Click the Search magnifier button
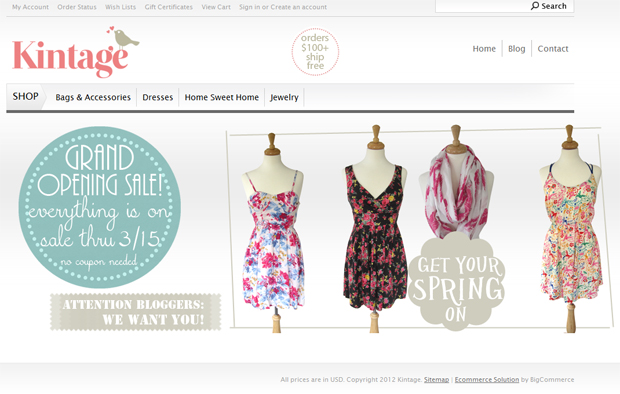620x394 pixels. (548, 6)
